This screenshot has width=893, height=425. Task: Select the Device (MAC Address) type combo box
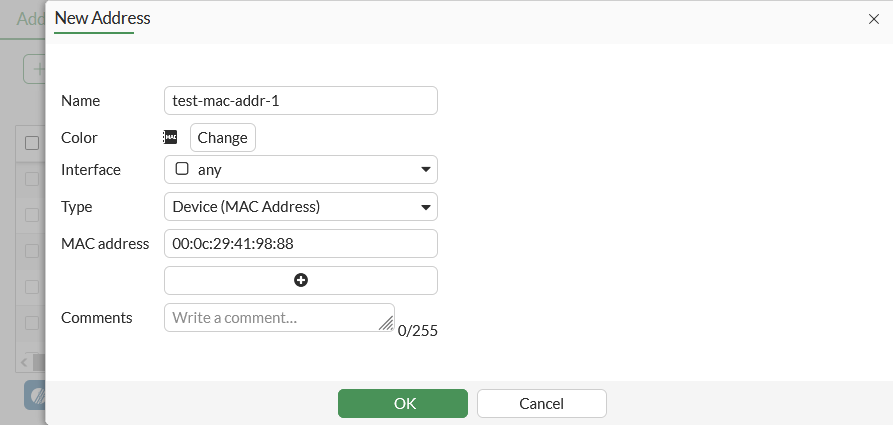[x=290, y=207]
